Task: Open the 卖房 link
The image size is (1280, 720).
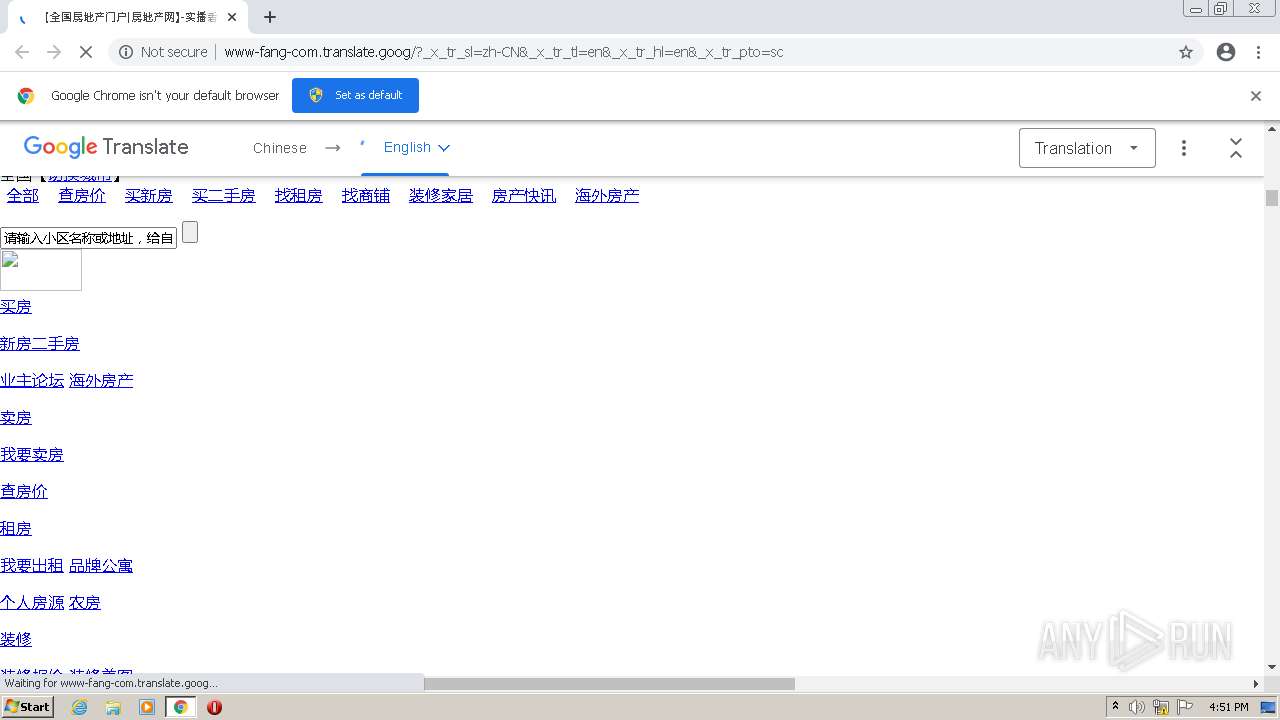Action: [16, 418]
